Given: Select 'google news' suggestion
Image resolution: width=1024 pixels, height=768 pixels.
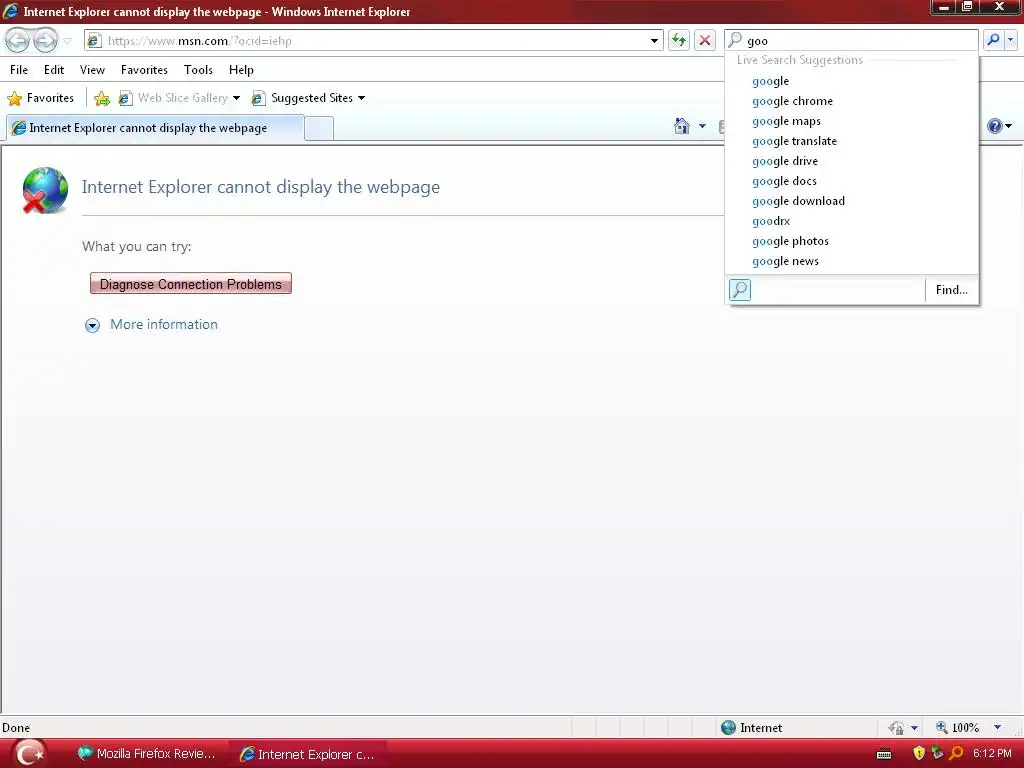Looking at the screenshot, I should point(852,261).
